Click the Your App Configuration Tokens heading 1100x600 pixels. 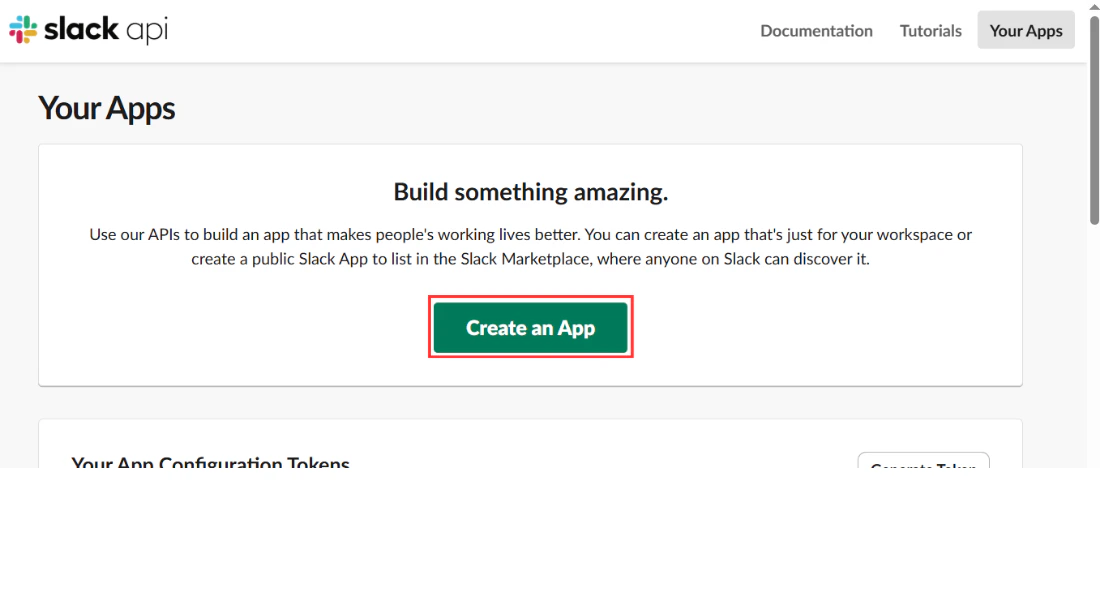click(x=210, y=462)
